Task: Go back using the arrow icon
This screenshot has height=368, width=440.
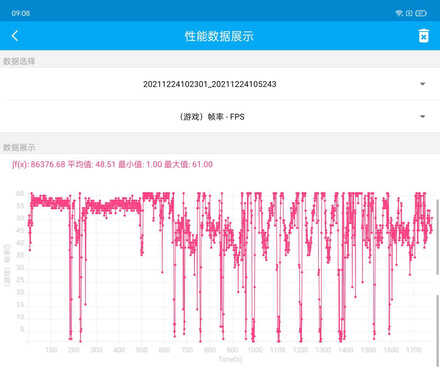Action: pyautogui.click(x=15, y=36)
